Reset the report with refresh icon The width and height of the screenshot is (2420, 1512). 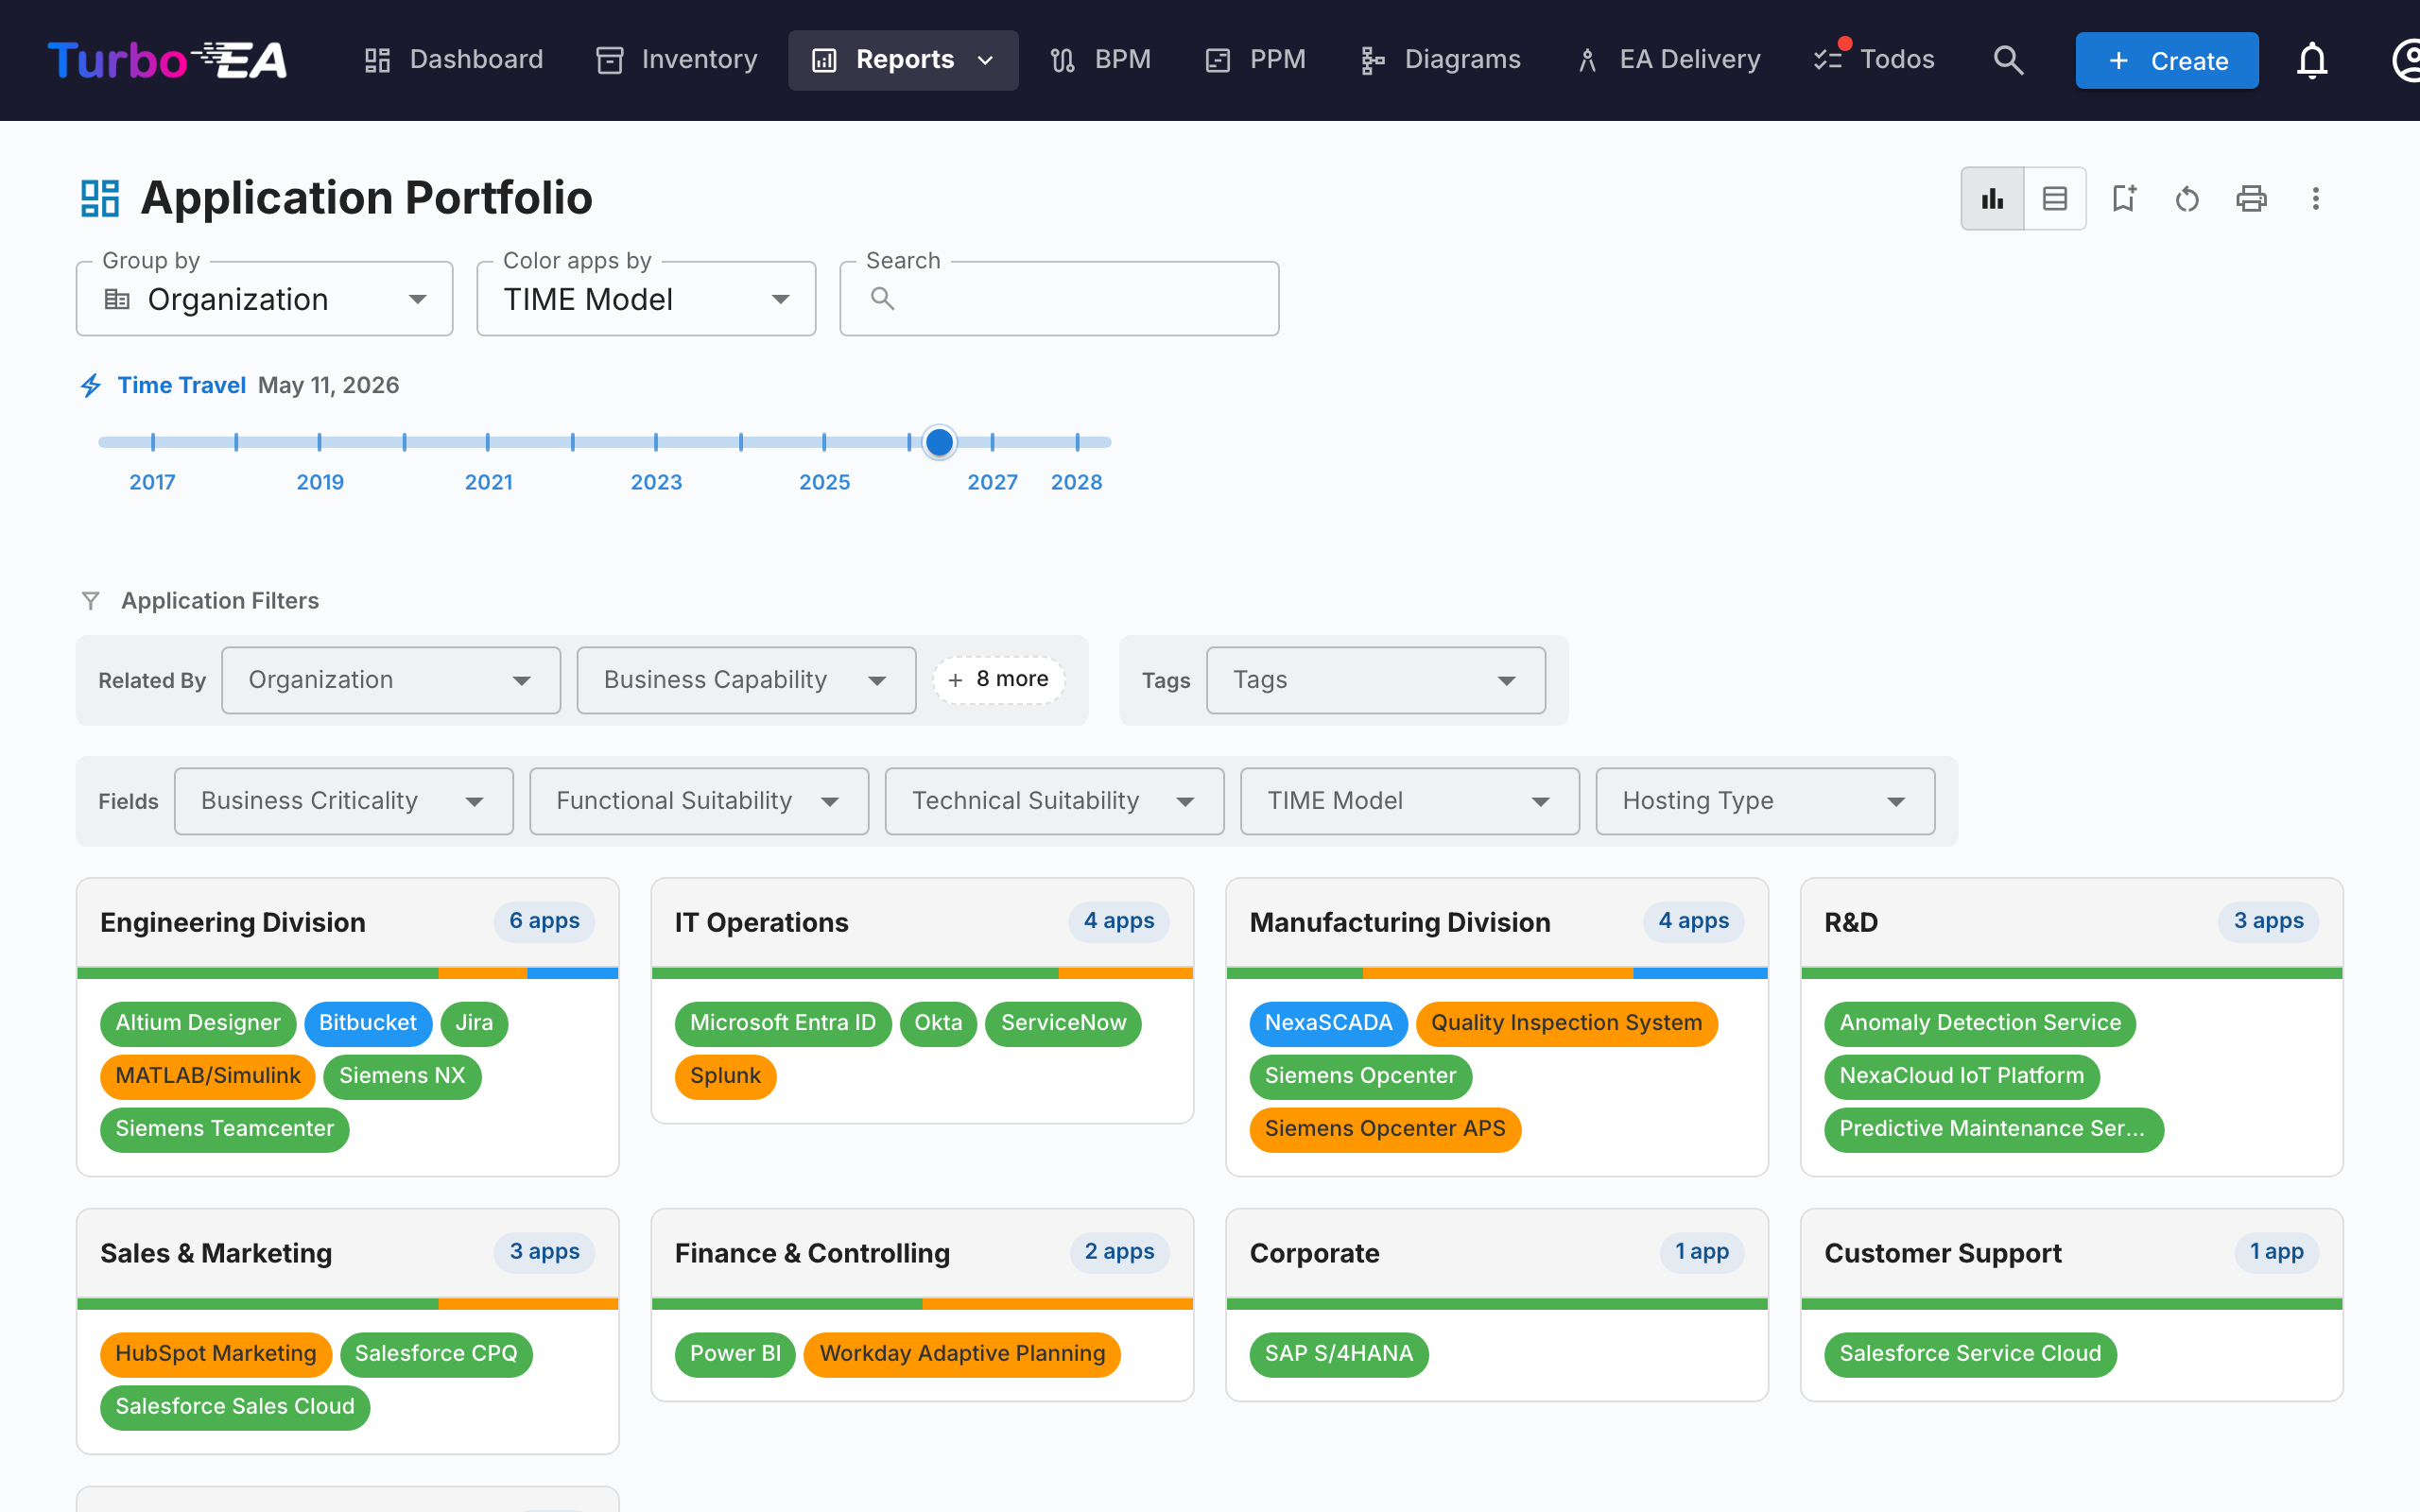[x=2187, y=198]
